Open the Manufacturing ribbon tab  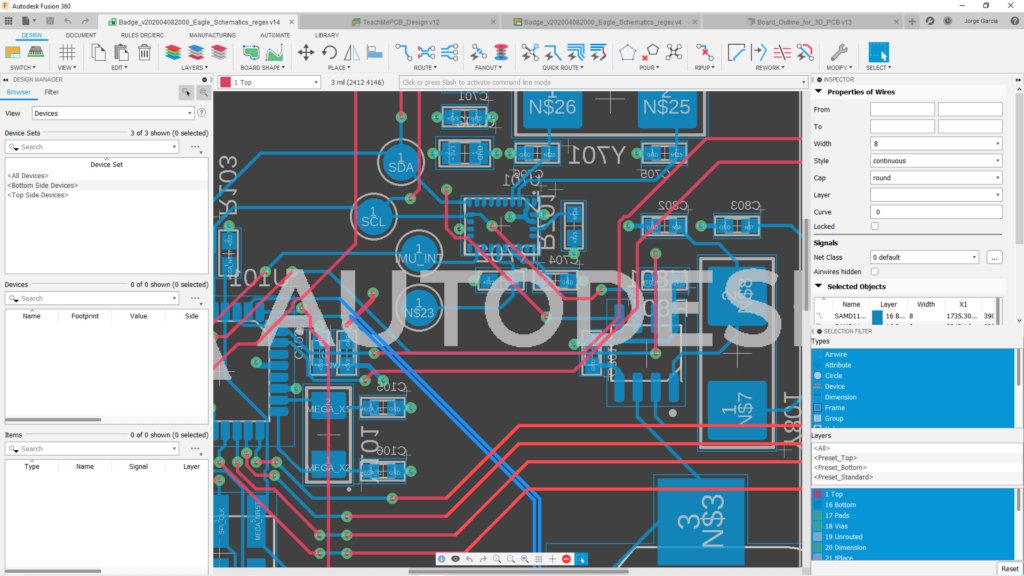click(212, 35)
